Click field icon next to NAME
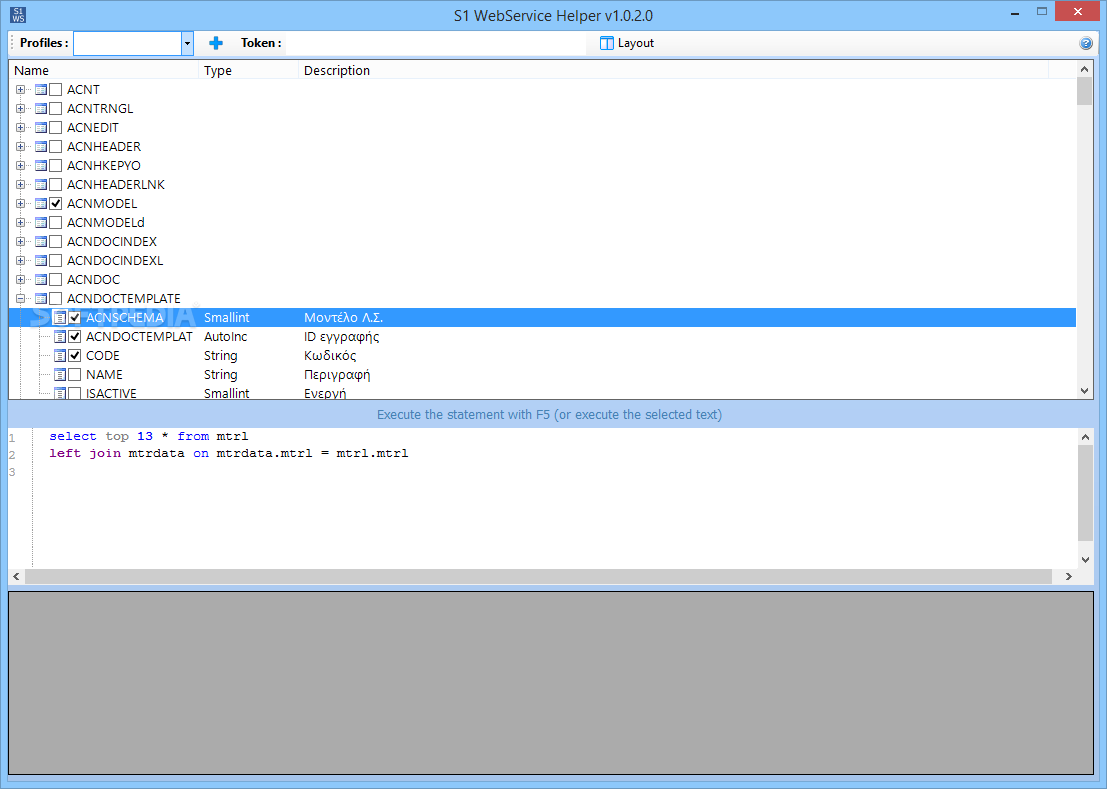Image resolution: width=1107 pixels, height=789 pixels. coord(60,375)
